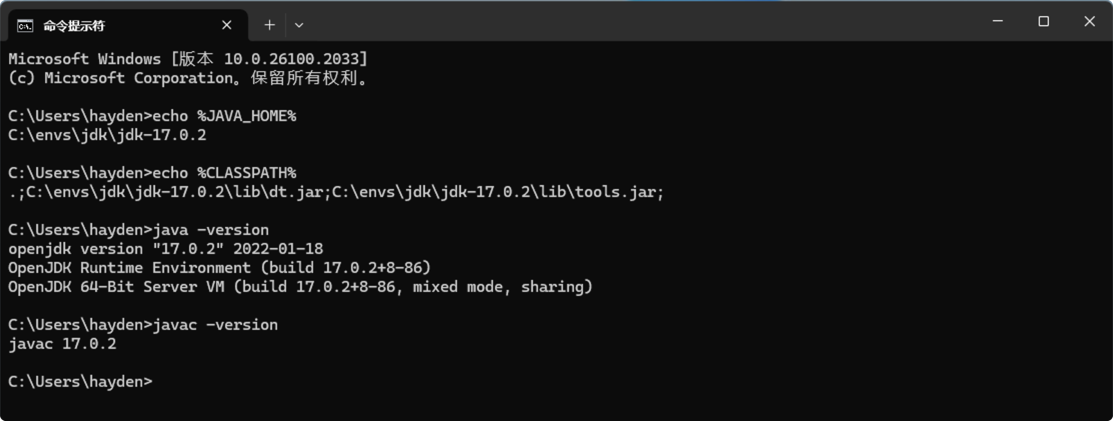Close the terminal window

pos(1089,21)
